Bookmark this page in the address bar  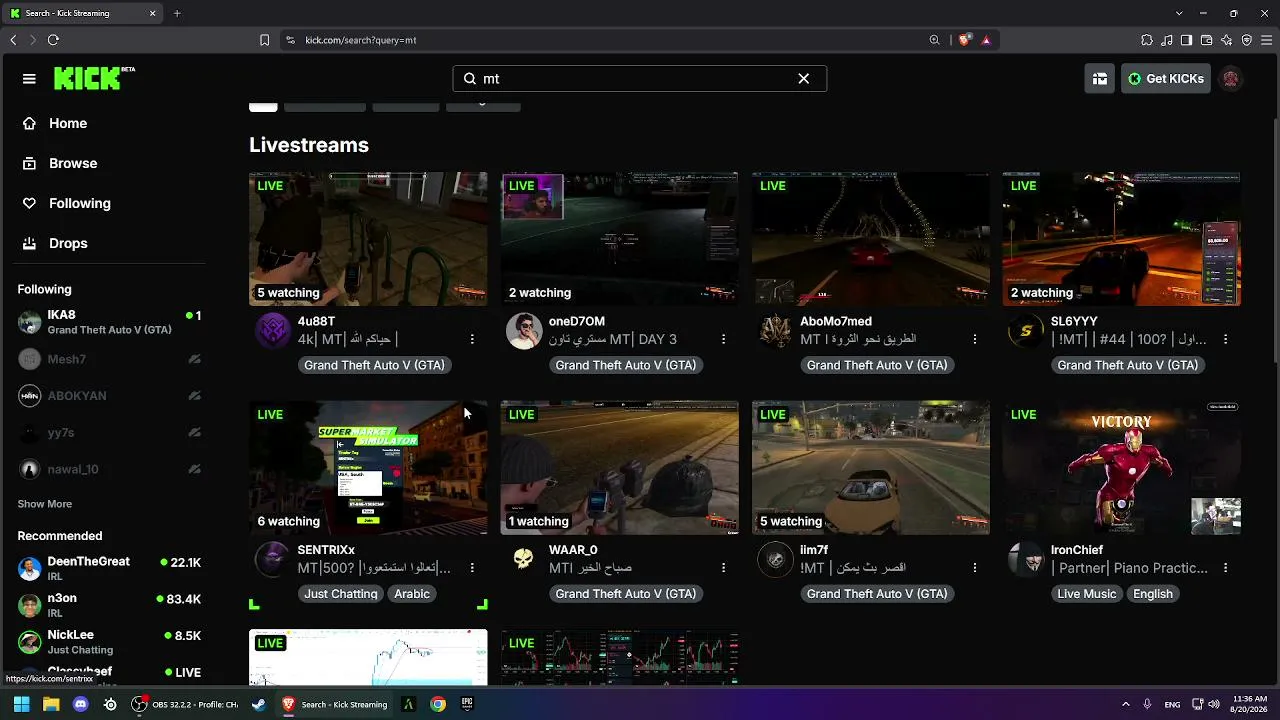point(264,40)
